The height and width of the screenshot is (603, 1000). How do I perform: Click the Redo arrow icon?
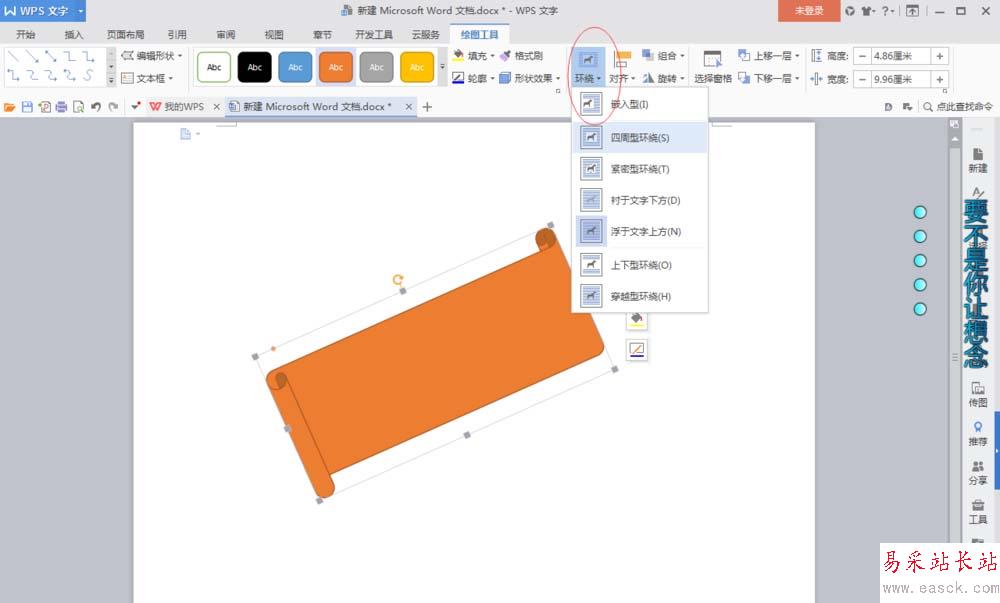click(x=113, y=107)
